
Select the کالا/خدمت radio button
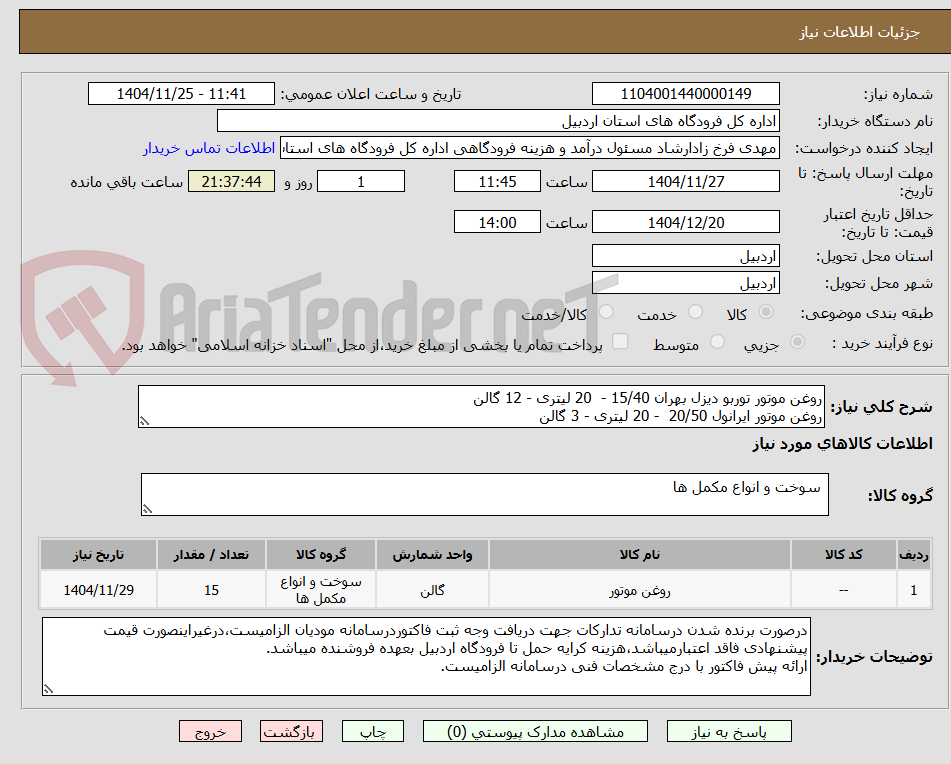click(606, 312)
